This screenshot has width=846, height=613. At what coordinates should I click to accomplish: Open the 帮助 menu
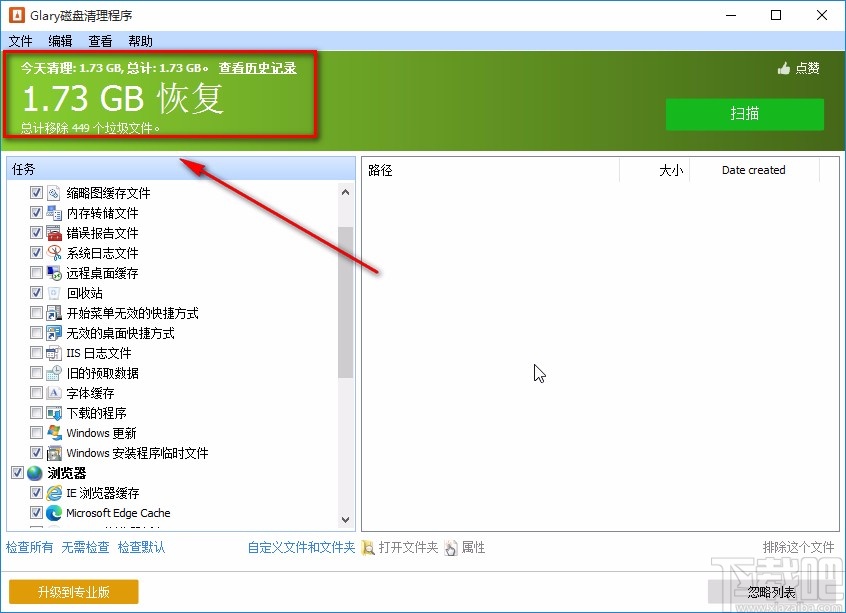point(140,41)
